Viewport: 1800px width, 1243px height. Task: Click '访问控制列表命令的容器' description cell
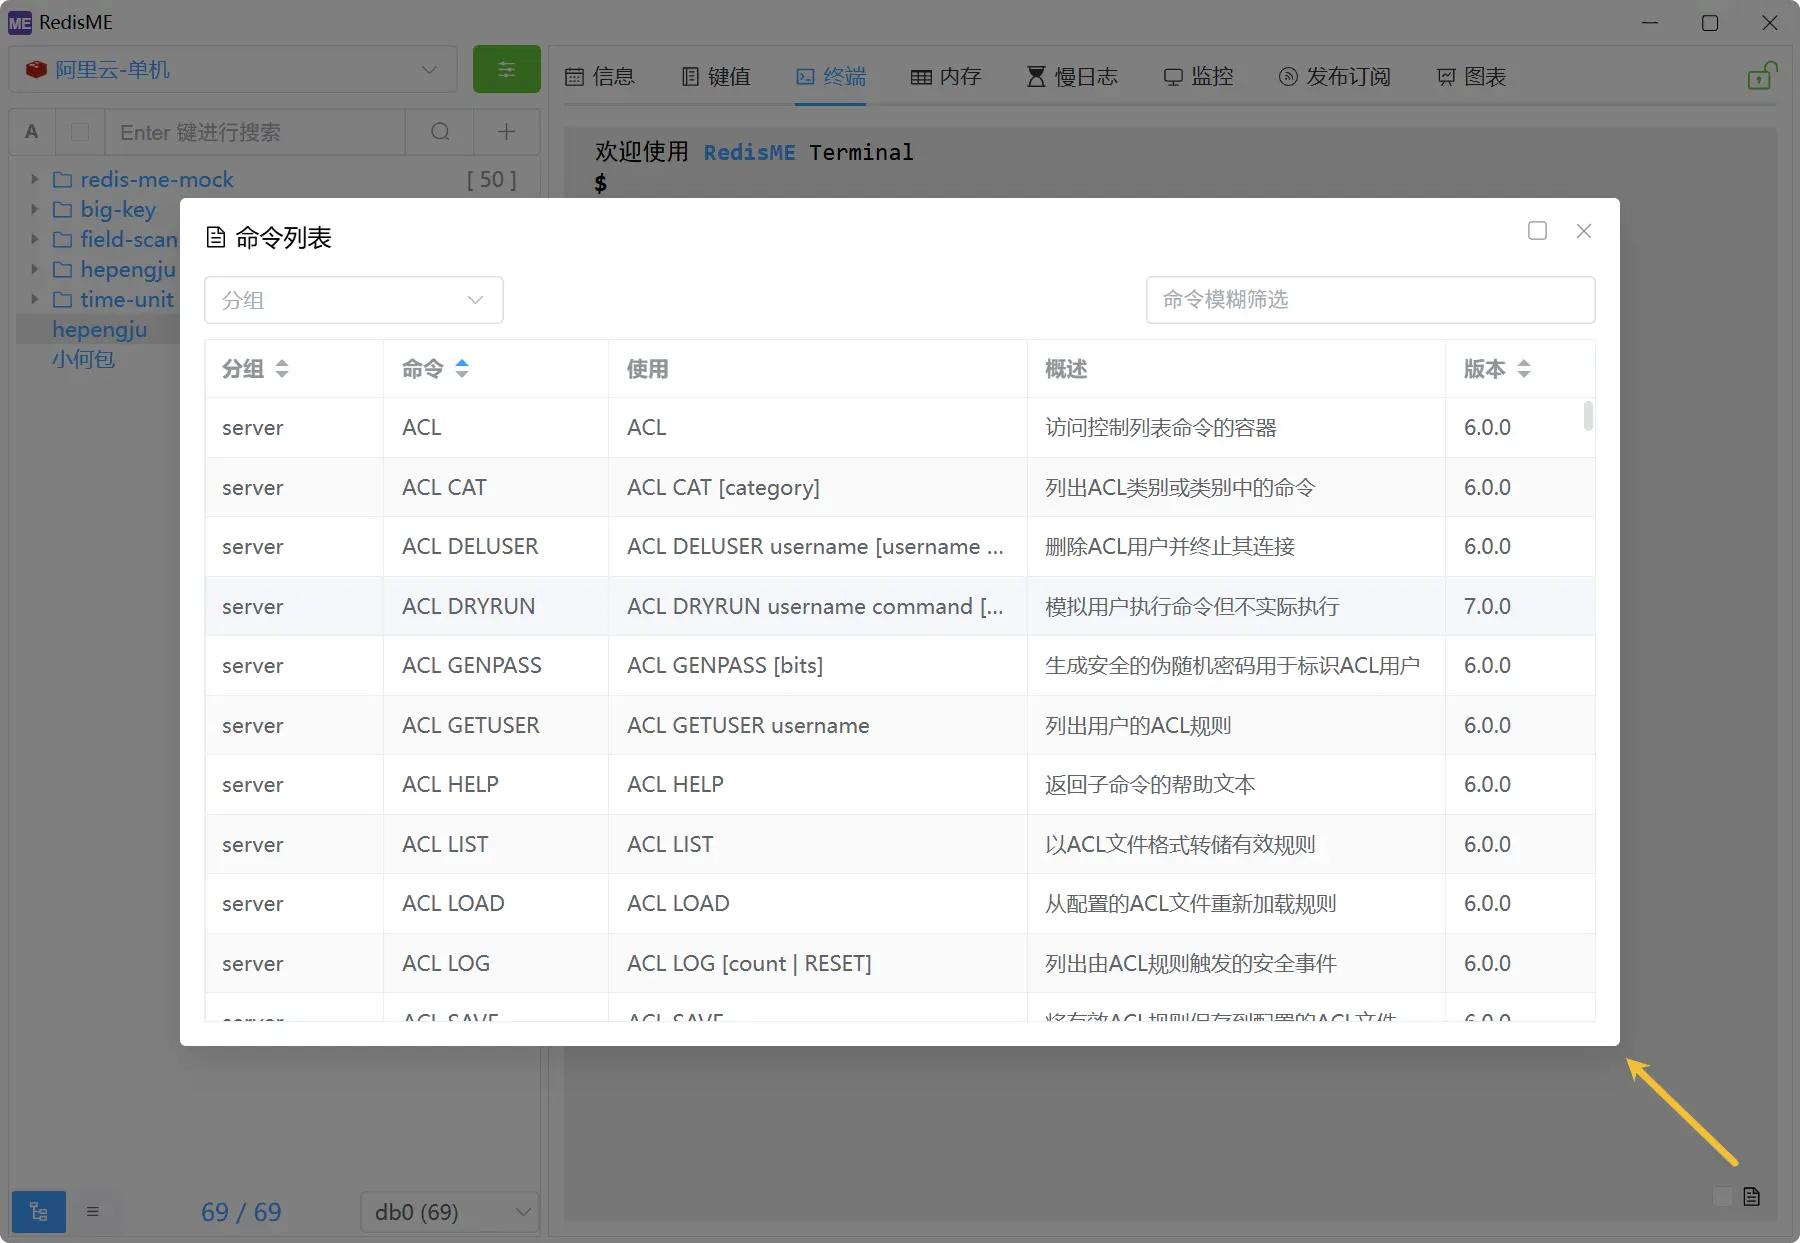tap(1236, 427)
